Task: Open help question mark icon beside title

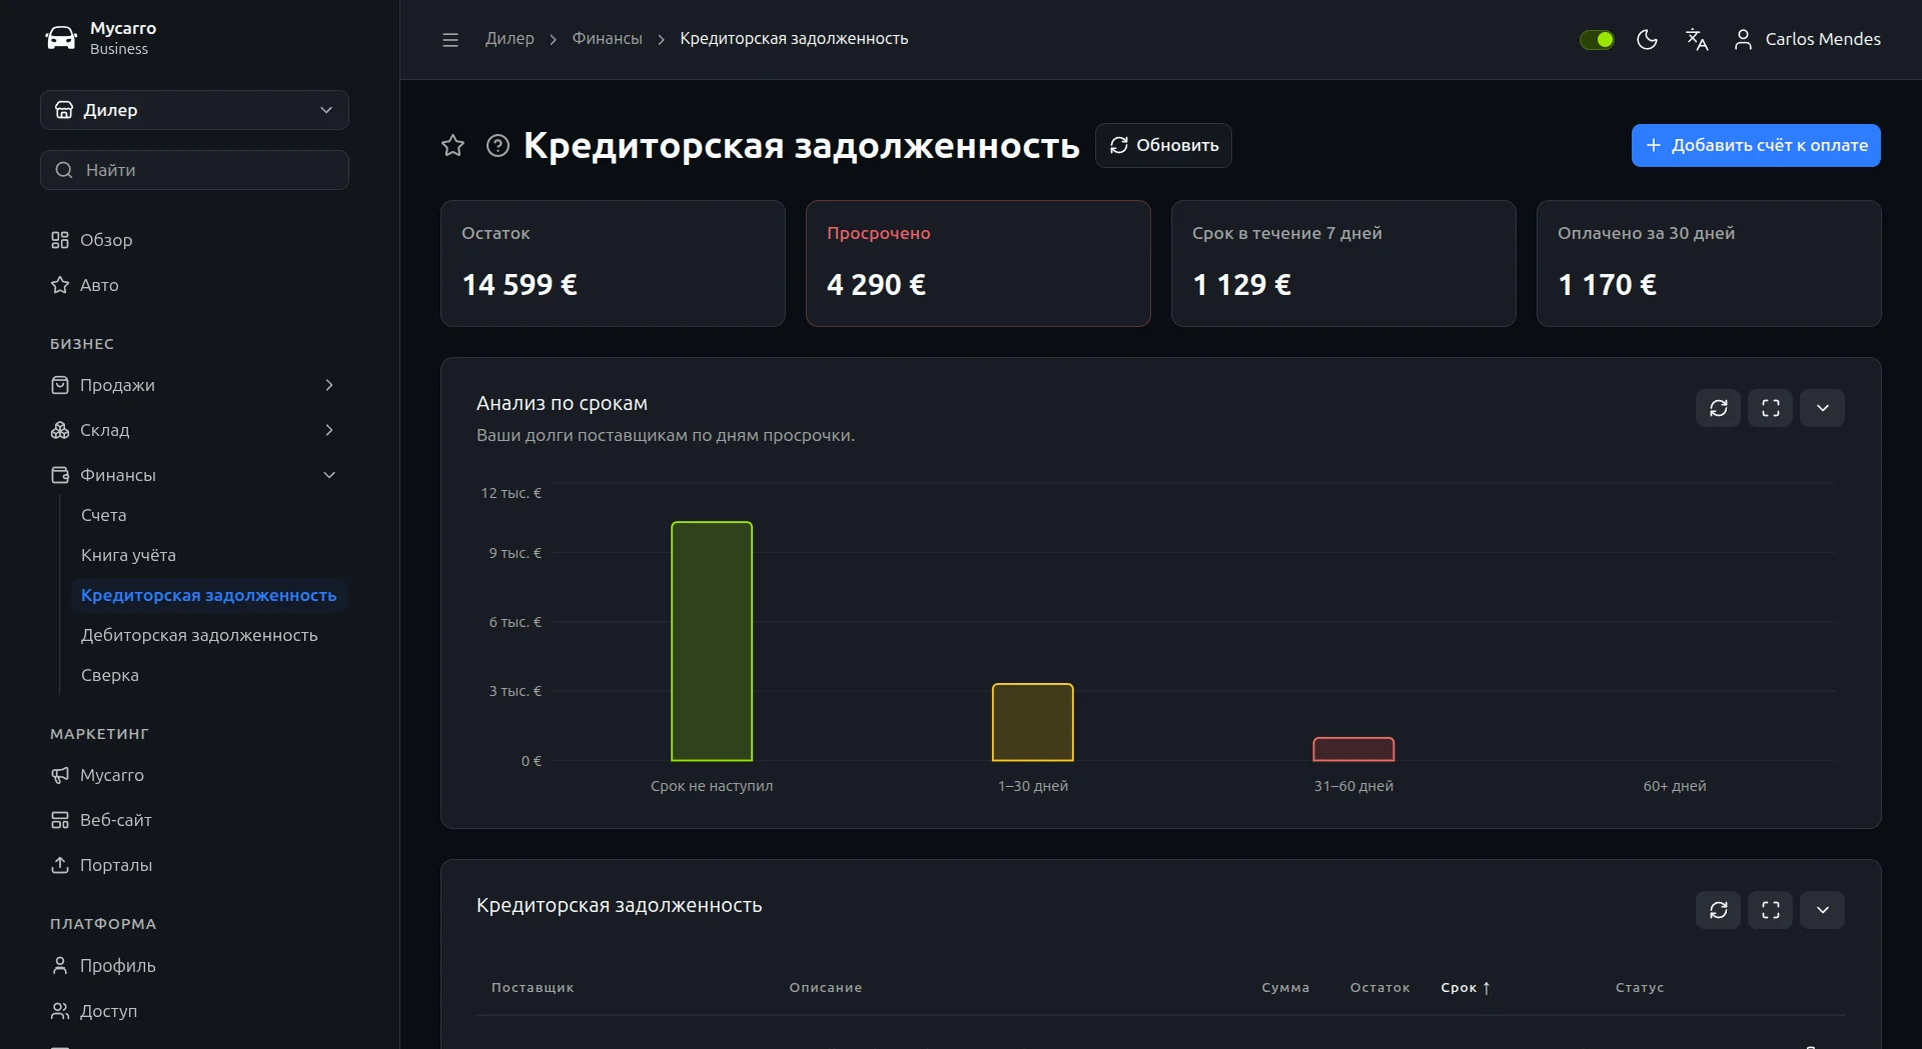Action: [498, 145]
